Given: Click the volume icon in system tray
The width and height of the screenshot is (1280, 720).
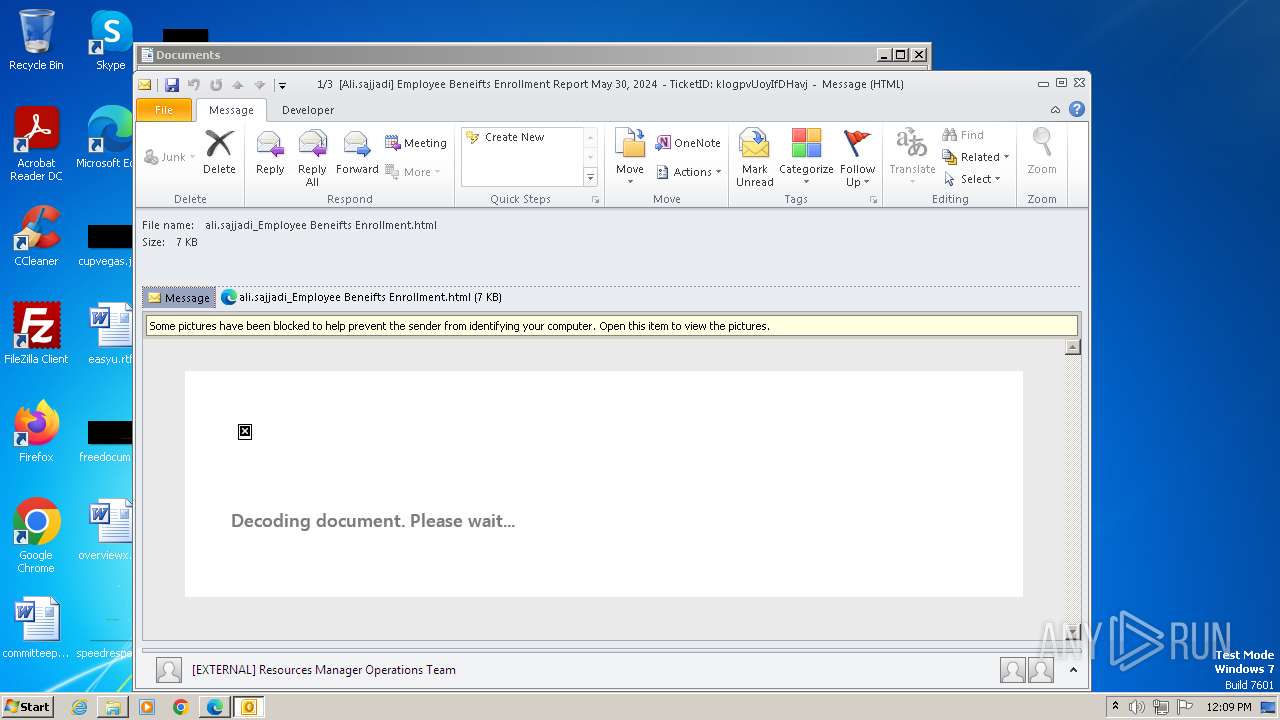Looking at the screenshot, I should coord(1137,707).
